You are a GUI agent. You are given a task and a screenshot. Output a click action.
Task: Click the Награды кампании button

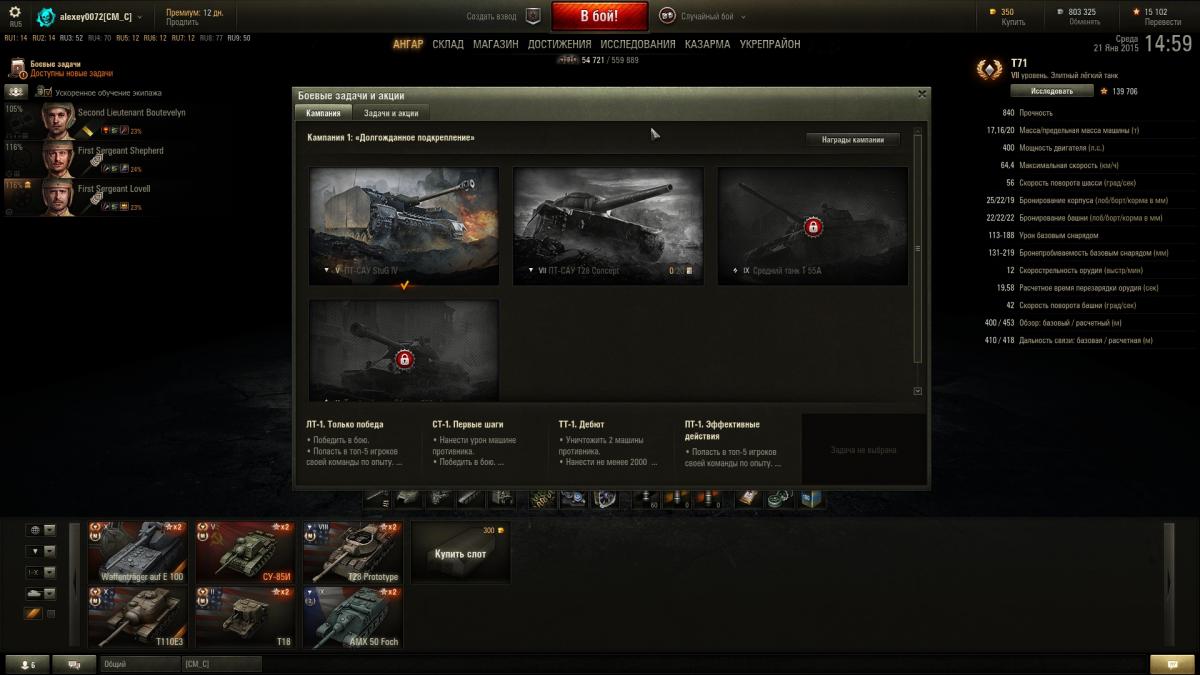(853, 140)
